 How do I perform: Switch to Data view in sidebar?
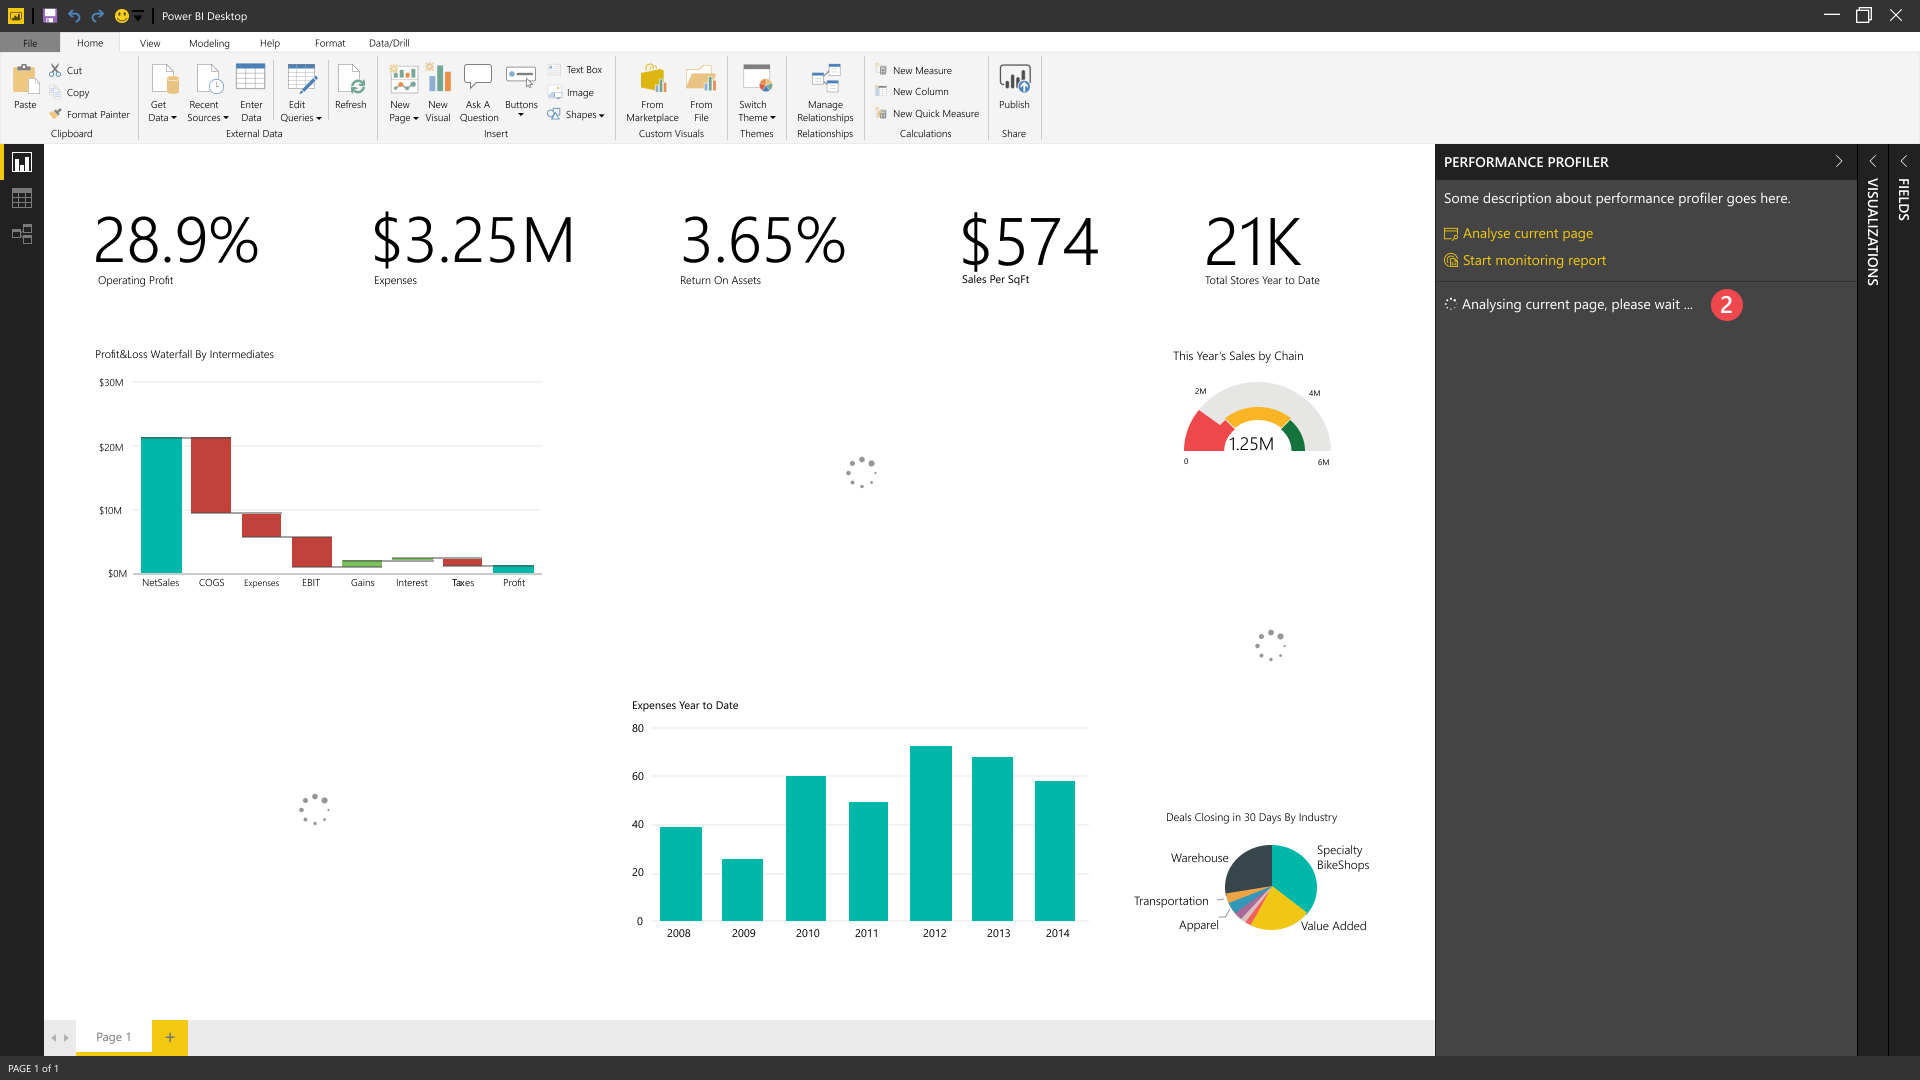pos(22,198)
